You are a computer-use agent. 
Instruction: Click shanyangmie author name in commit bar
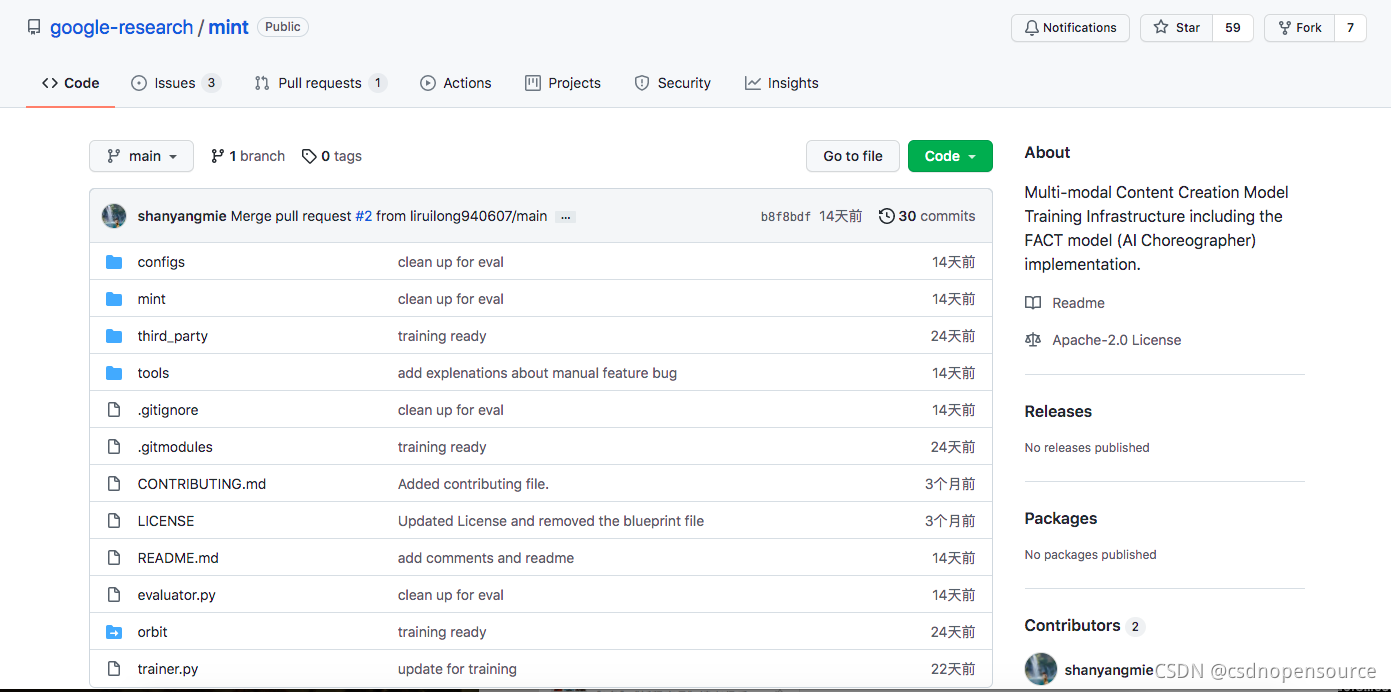(182, 216)
